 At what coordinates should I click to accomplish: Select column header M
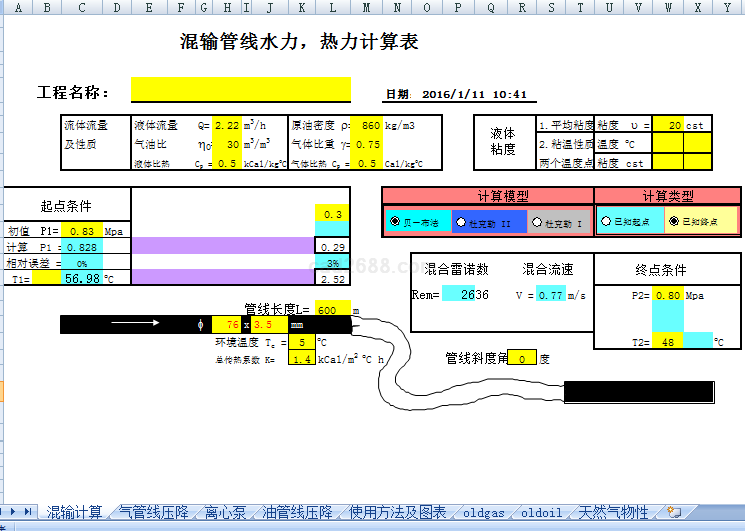[x=366, y=8]
